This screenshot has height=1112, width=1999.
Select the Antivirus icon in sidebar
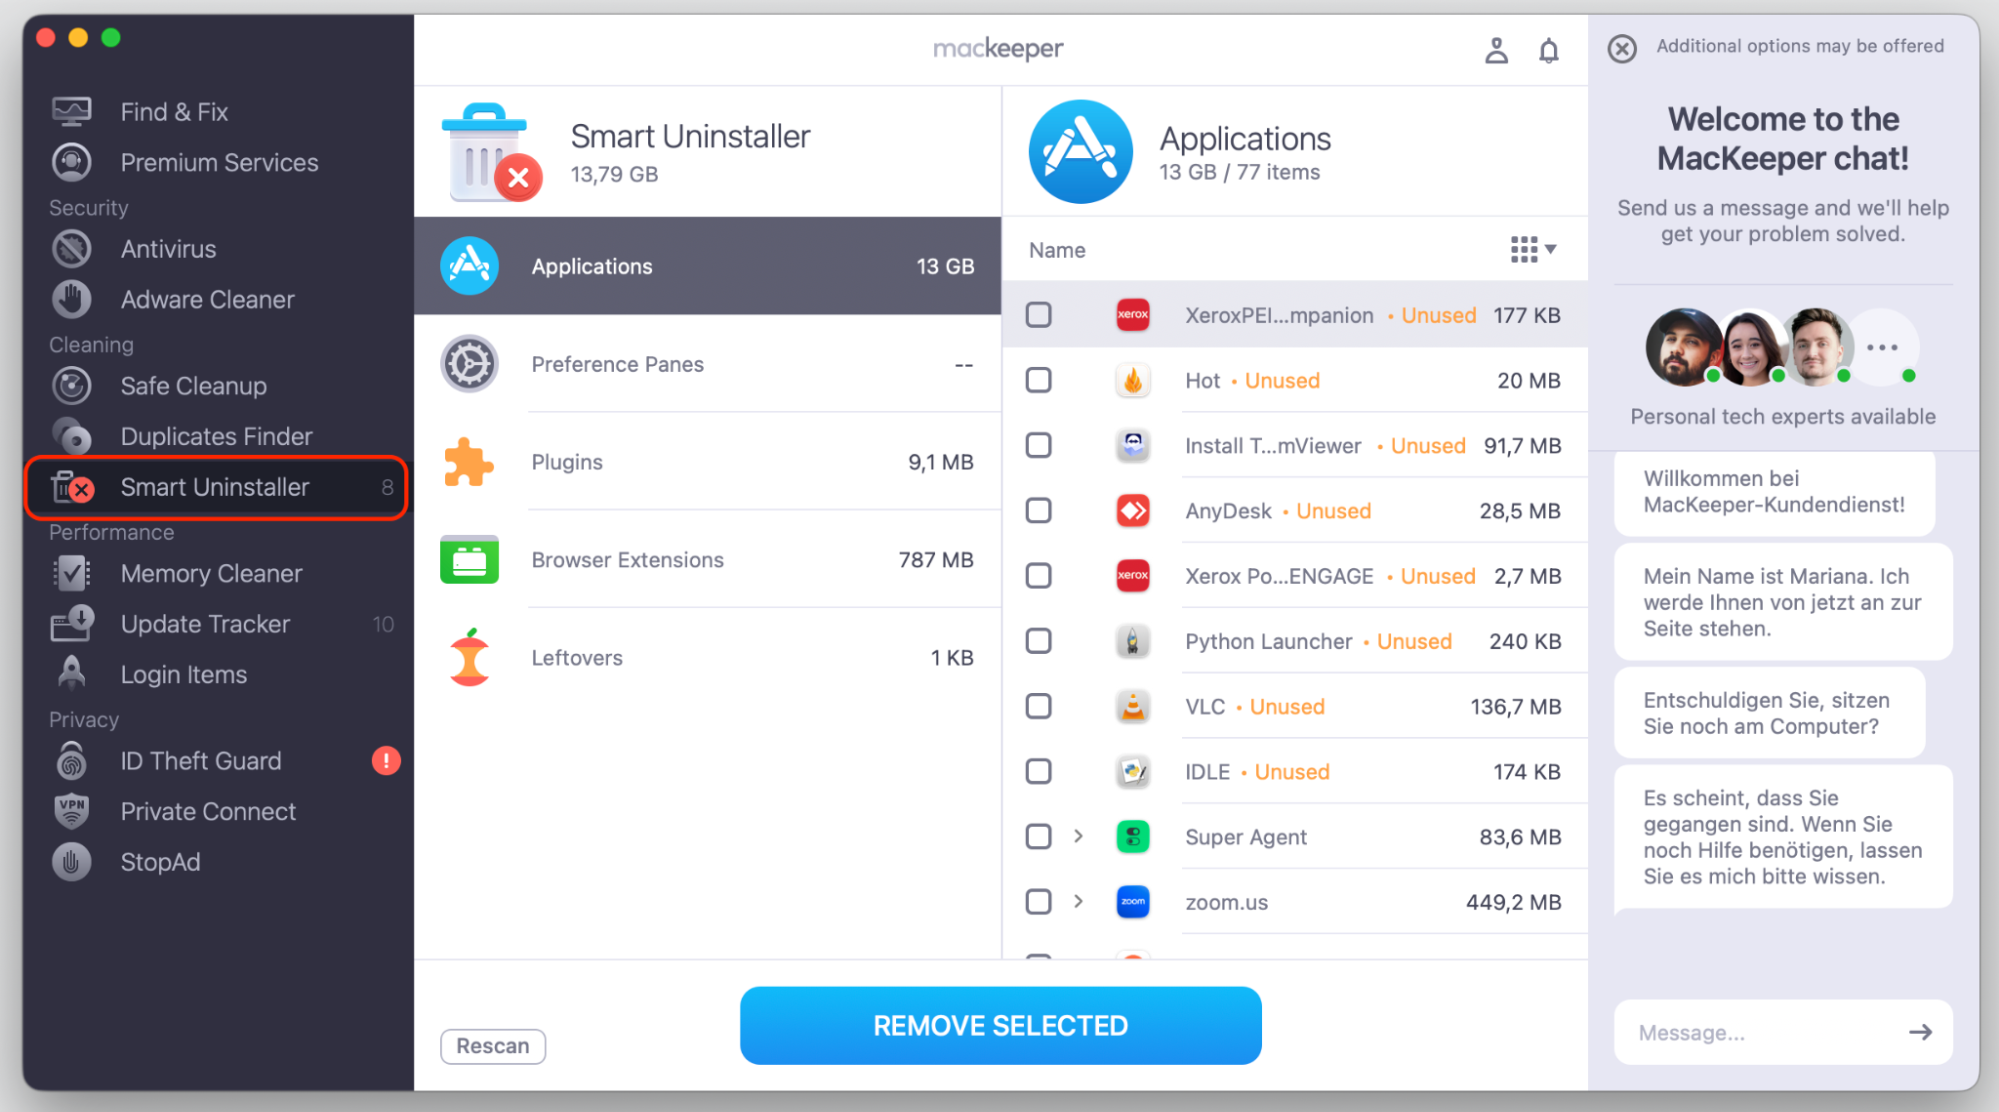point(71,249)
